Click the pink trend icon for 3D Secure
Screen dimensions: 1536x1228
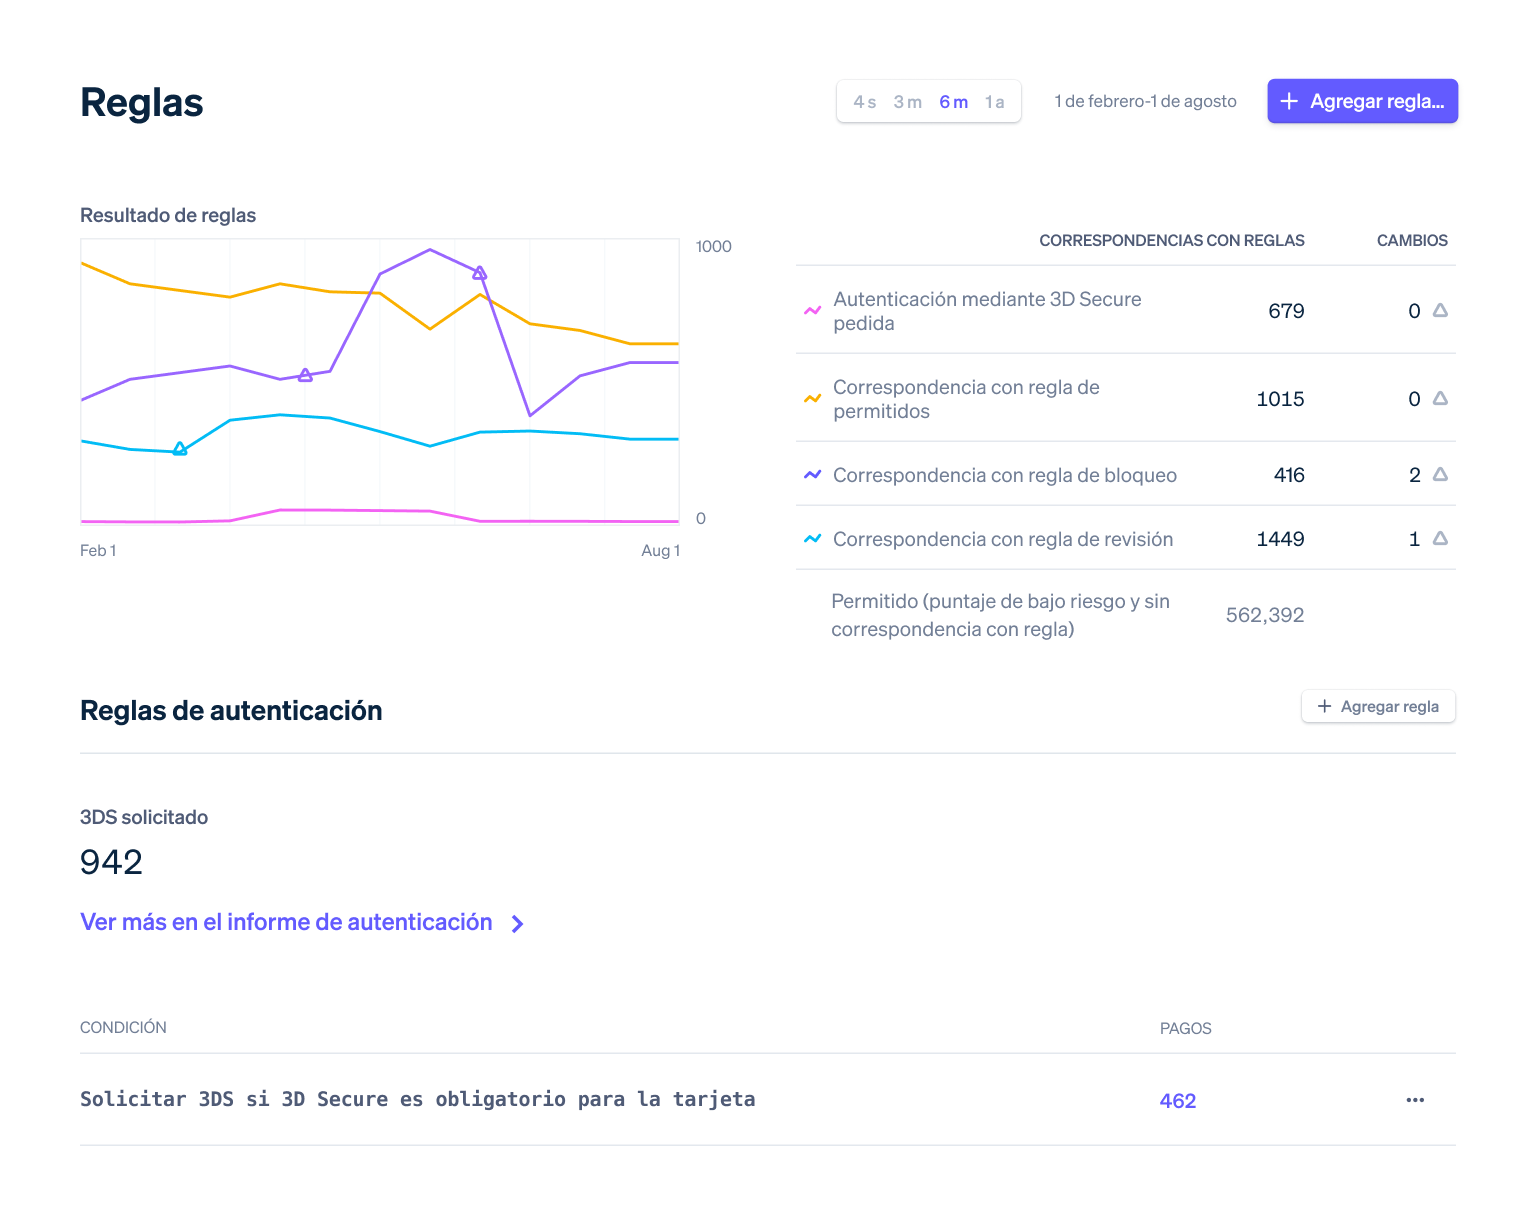(813, 311)
